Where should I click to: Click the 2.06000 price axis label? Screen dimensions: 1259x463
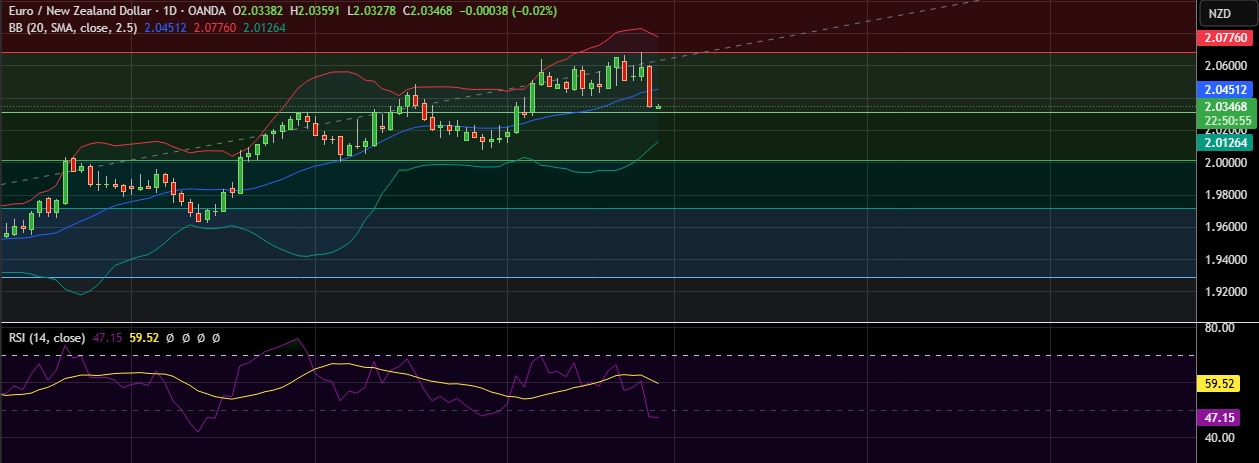pos(1224,65)
